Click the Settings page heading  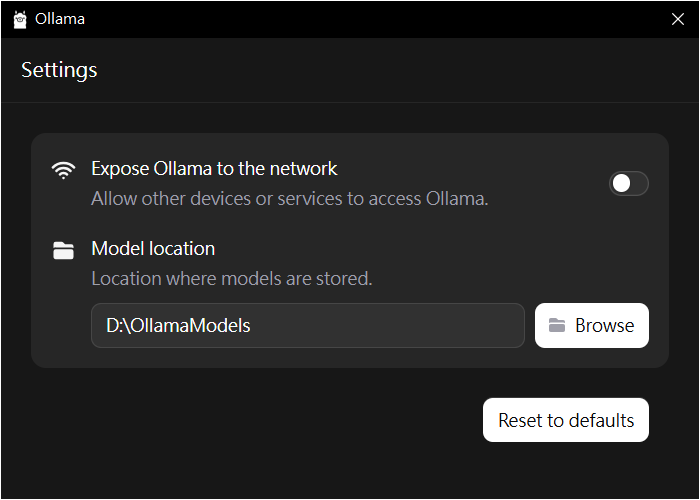click(59, 70)
